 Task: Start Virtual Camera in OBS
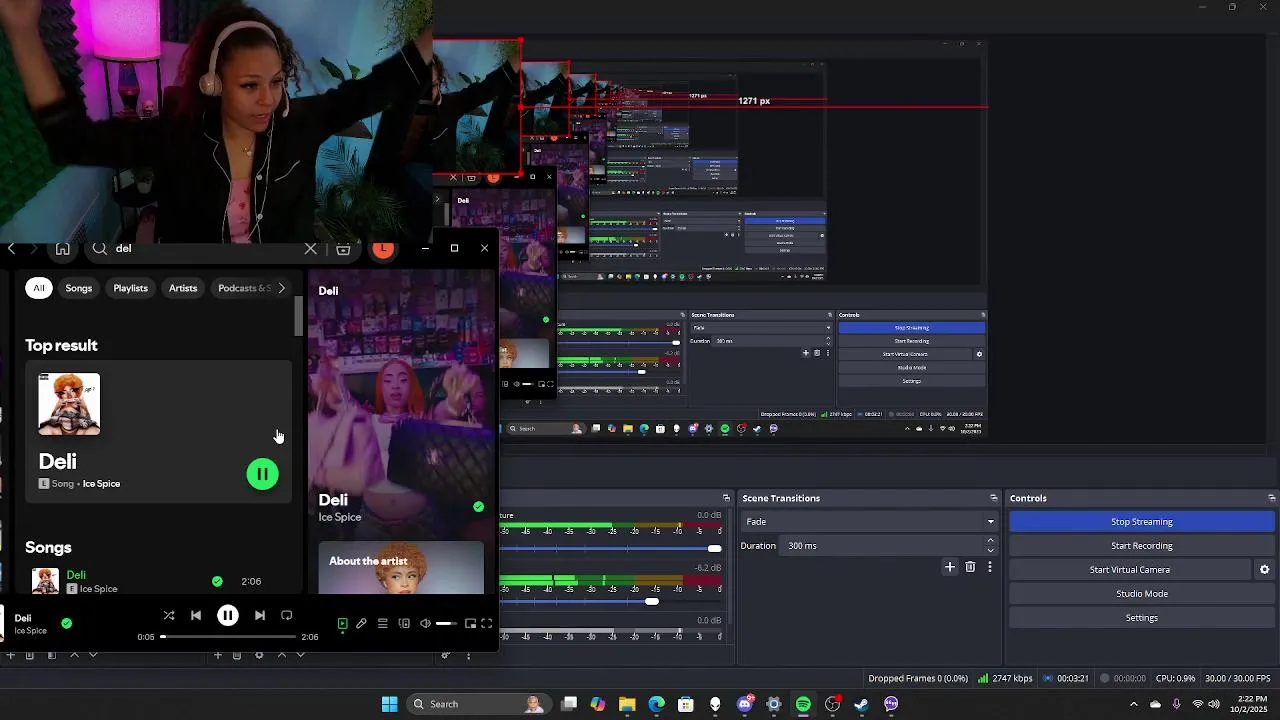pos(1129,570)
